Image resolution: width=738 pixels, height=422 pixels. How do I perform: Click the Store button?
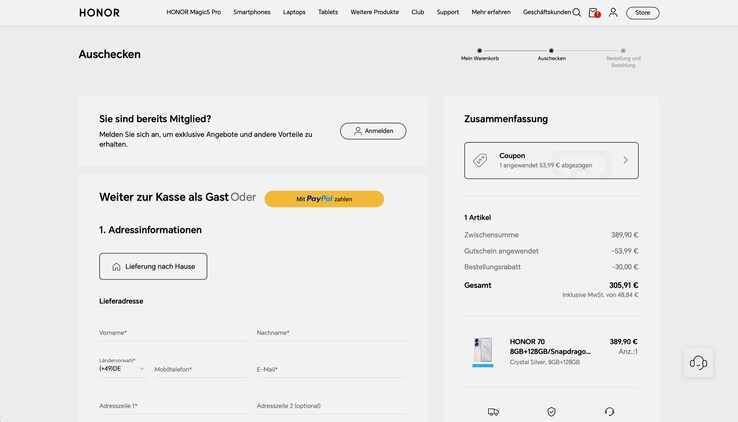(642, 13)
